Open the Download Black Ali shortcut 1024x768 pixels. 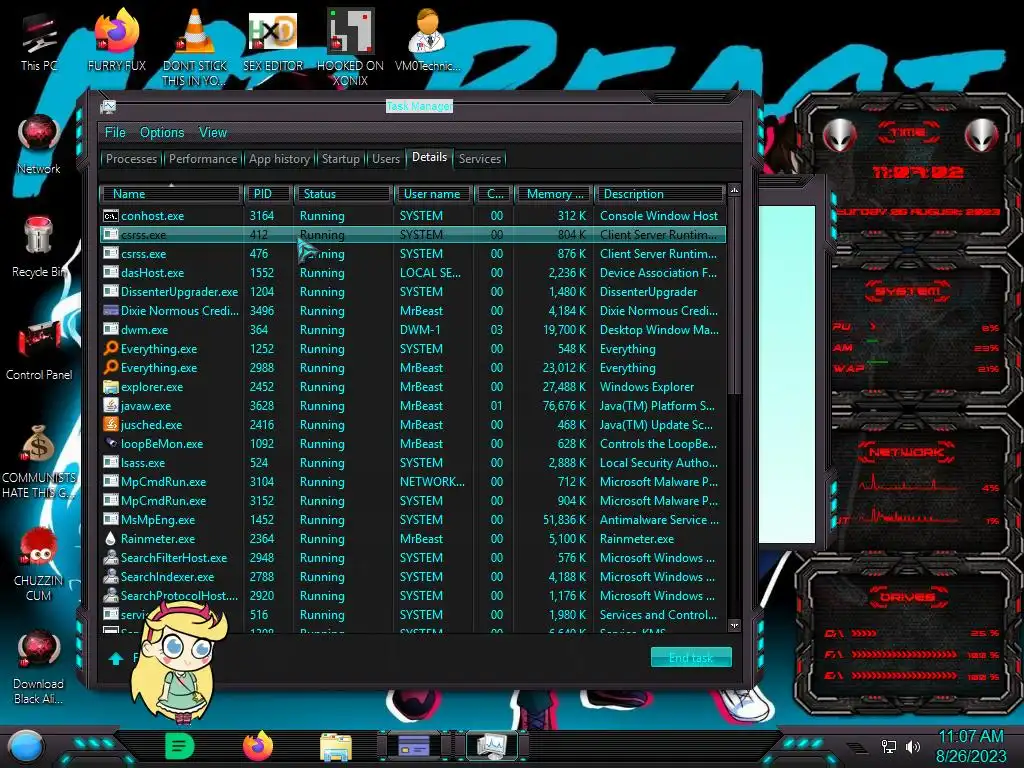tap(39, 667)
